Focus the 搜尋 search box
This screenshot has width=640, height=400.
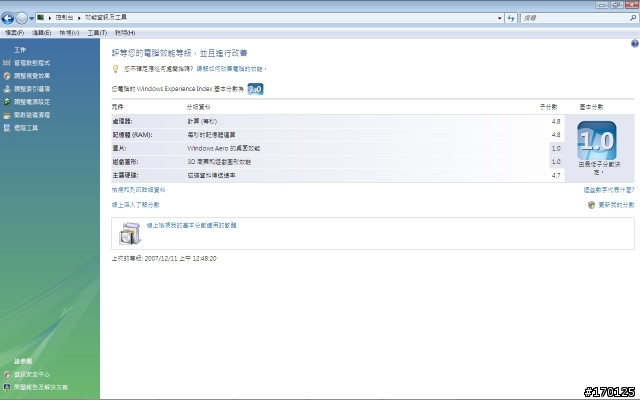575,18
